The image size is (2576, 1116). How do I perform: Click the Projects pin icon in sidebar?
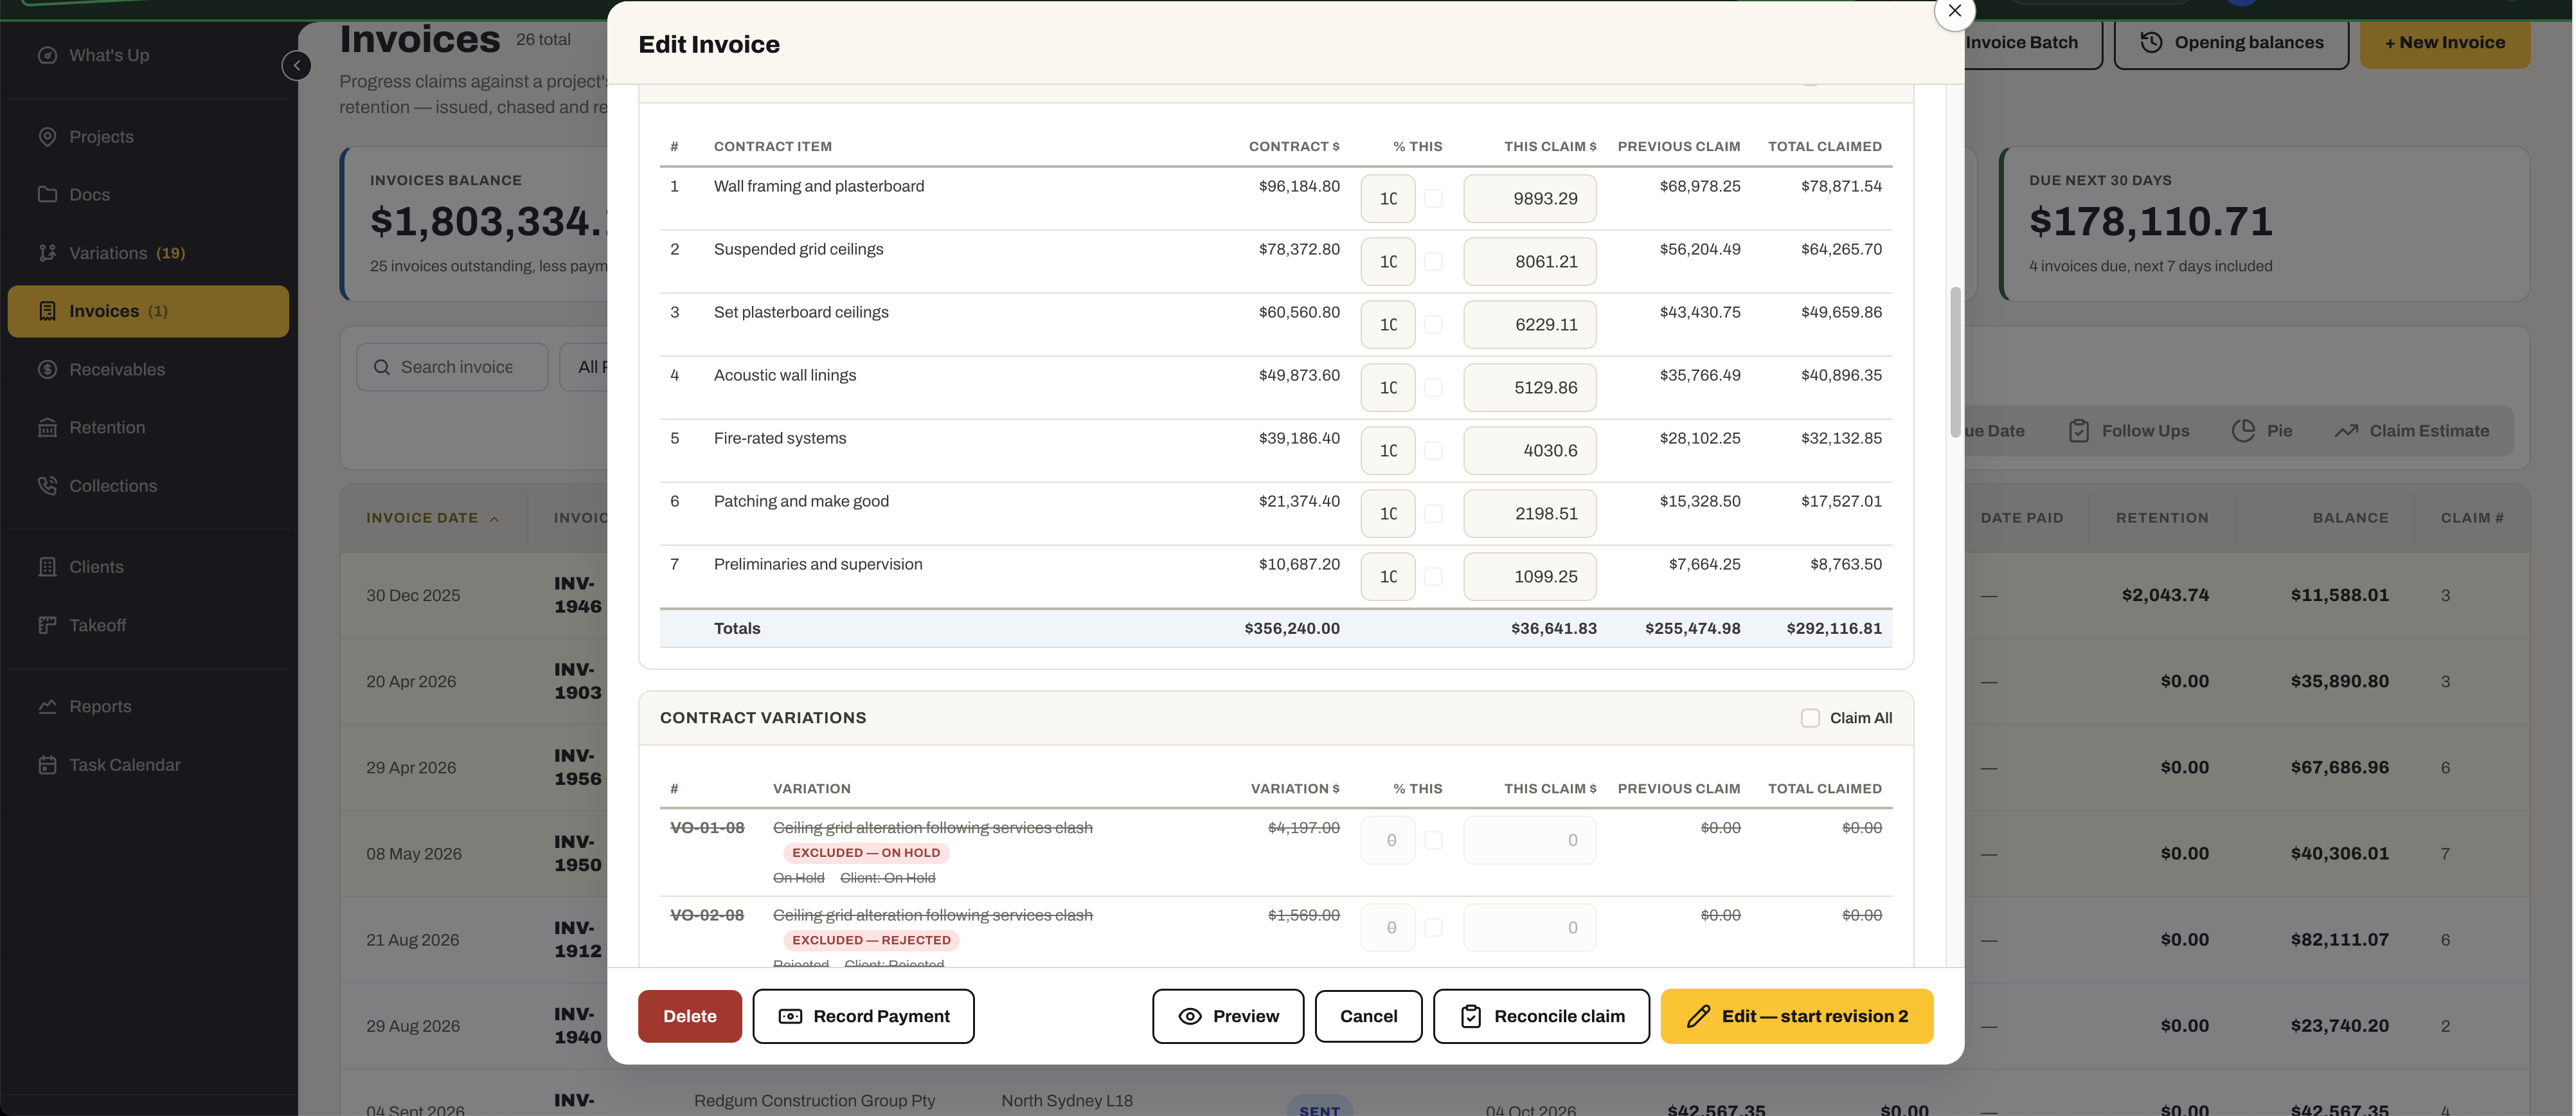click(x=47, y=137)
